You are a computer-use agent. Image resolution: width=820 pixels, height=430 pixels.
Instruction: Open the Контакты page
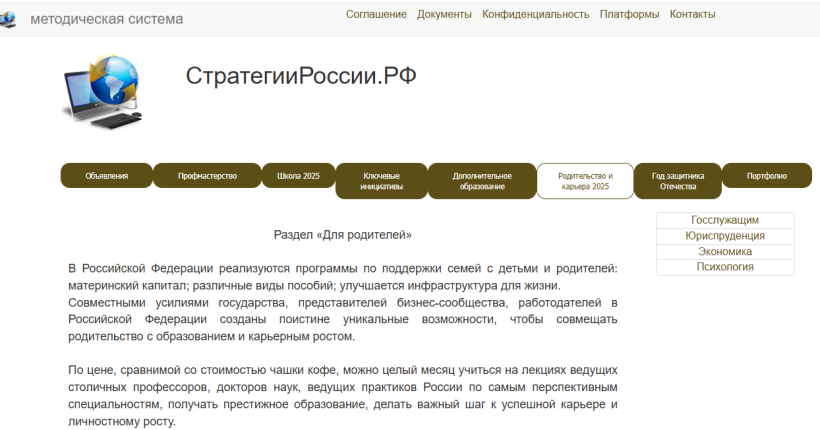click(692, 14)
